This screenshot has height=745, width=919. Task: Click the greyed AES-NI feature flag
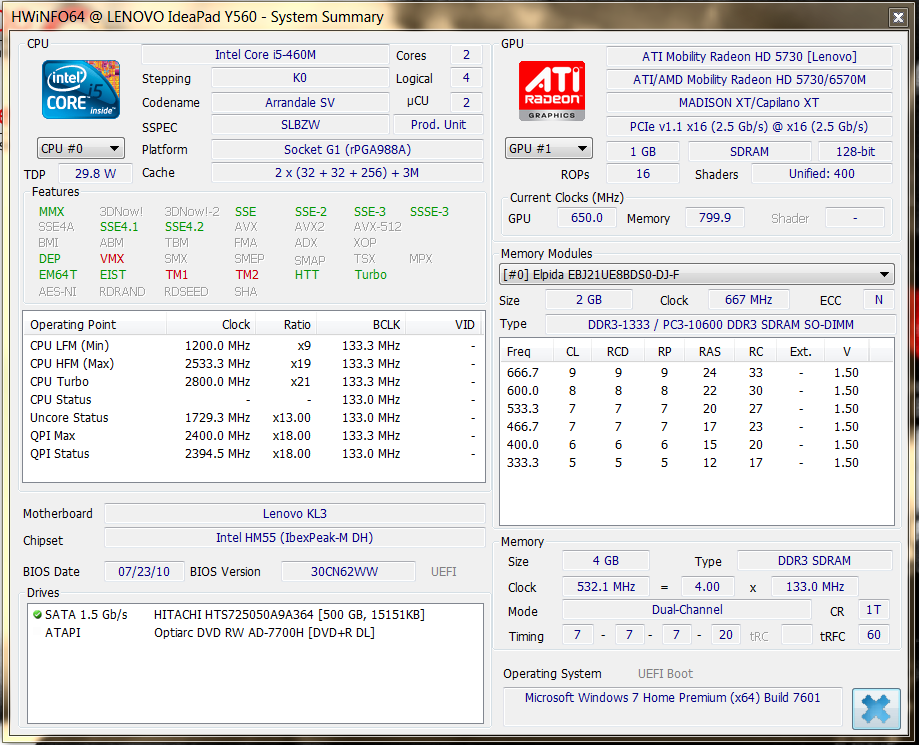(57, 292)
